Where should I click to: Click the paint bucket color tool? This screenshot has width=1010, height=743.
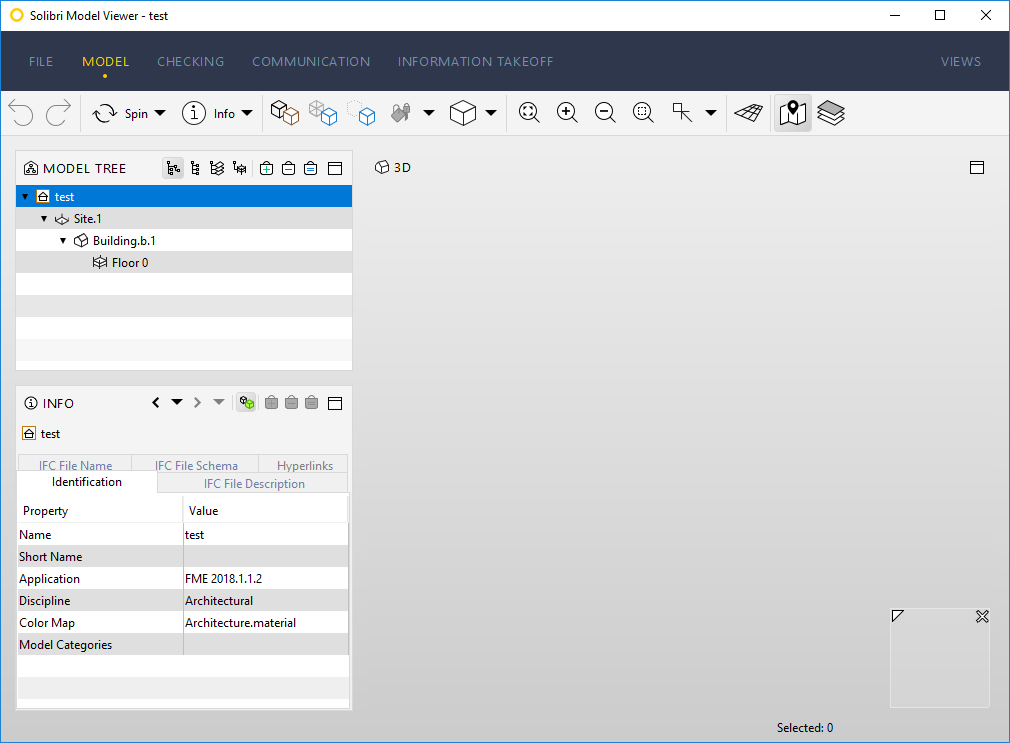coord(401,113)
